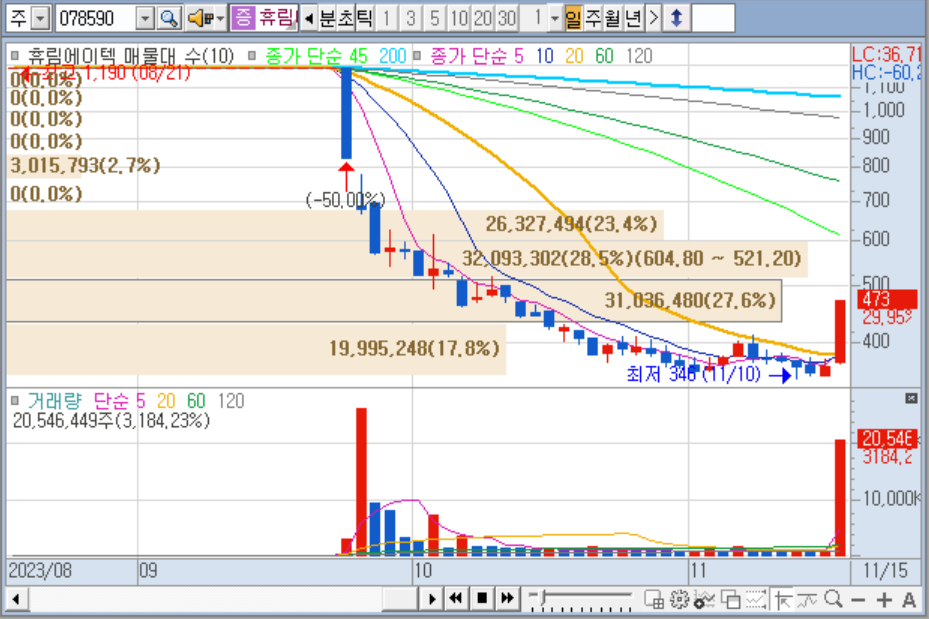Image resolution: width=929 pixels, height=619 pixels.
Task: Open chart settings gear icon
Action: tap(679, 599)
